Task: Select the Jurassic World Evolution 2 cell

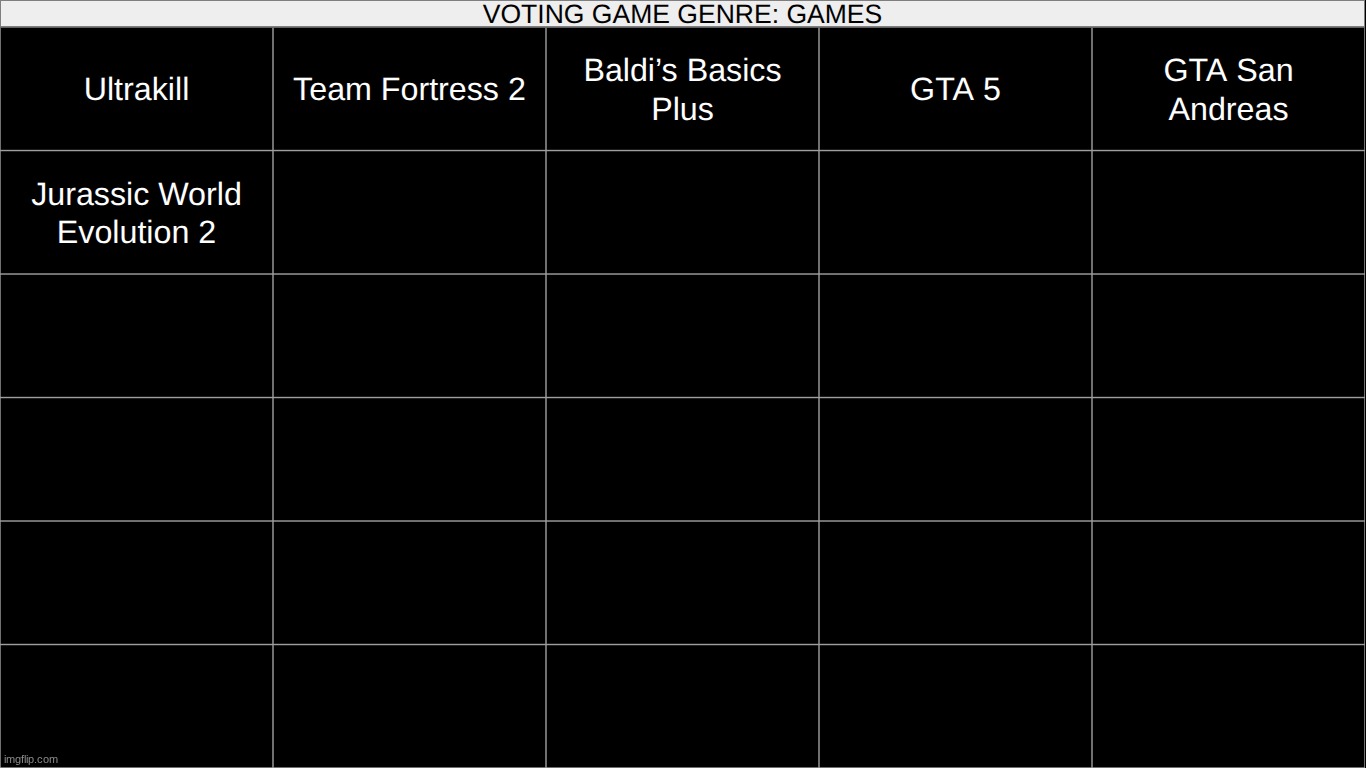Action: (136, 213)
